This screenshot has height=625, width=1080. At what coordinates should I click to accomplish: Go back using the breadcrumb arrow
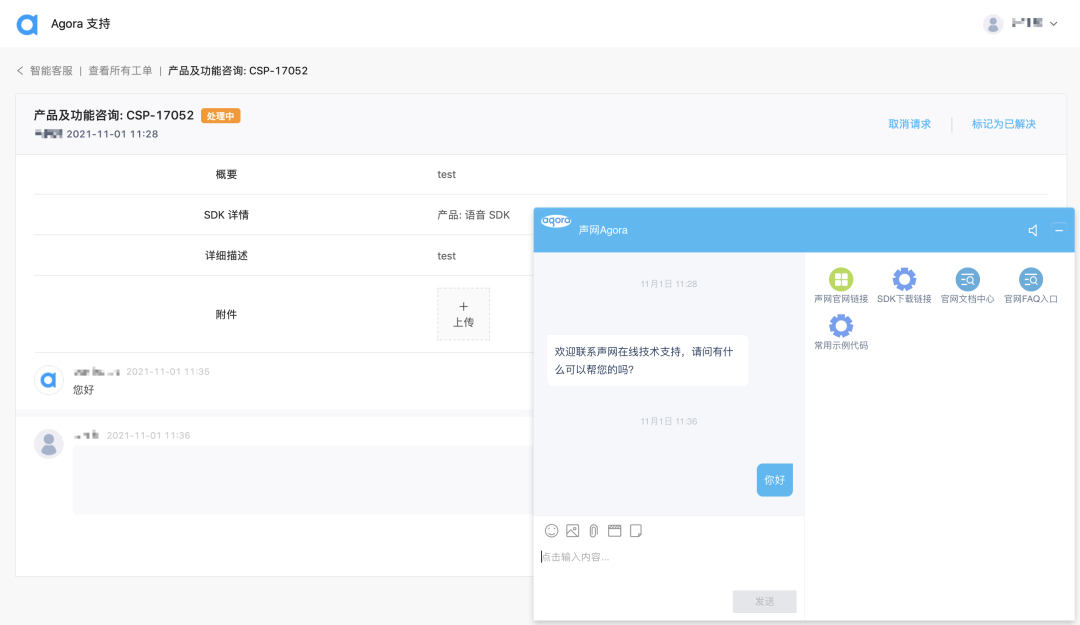[x=20, y=71]
